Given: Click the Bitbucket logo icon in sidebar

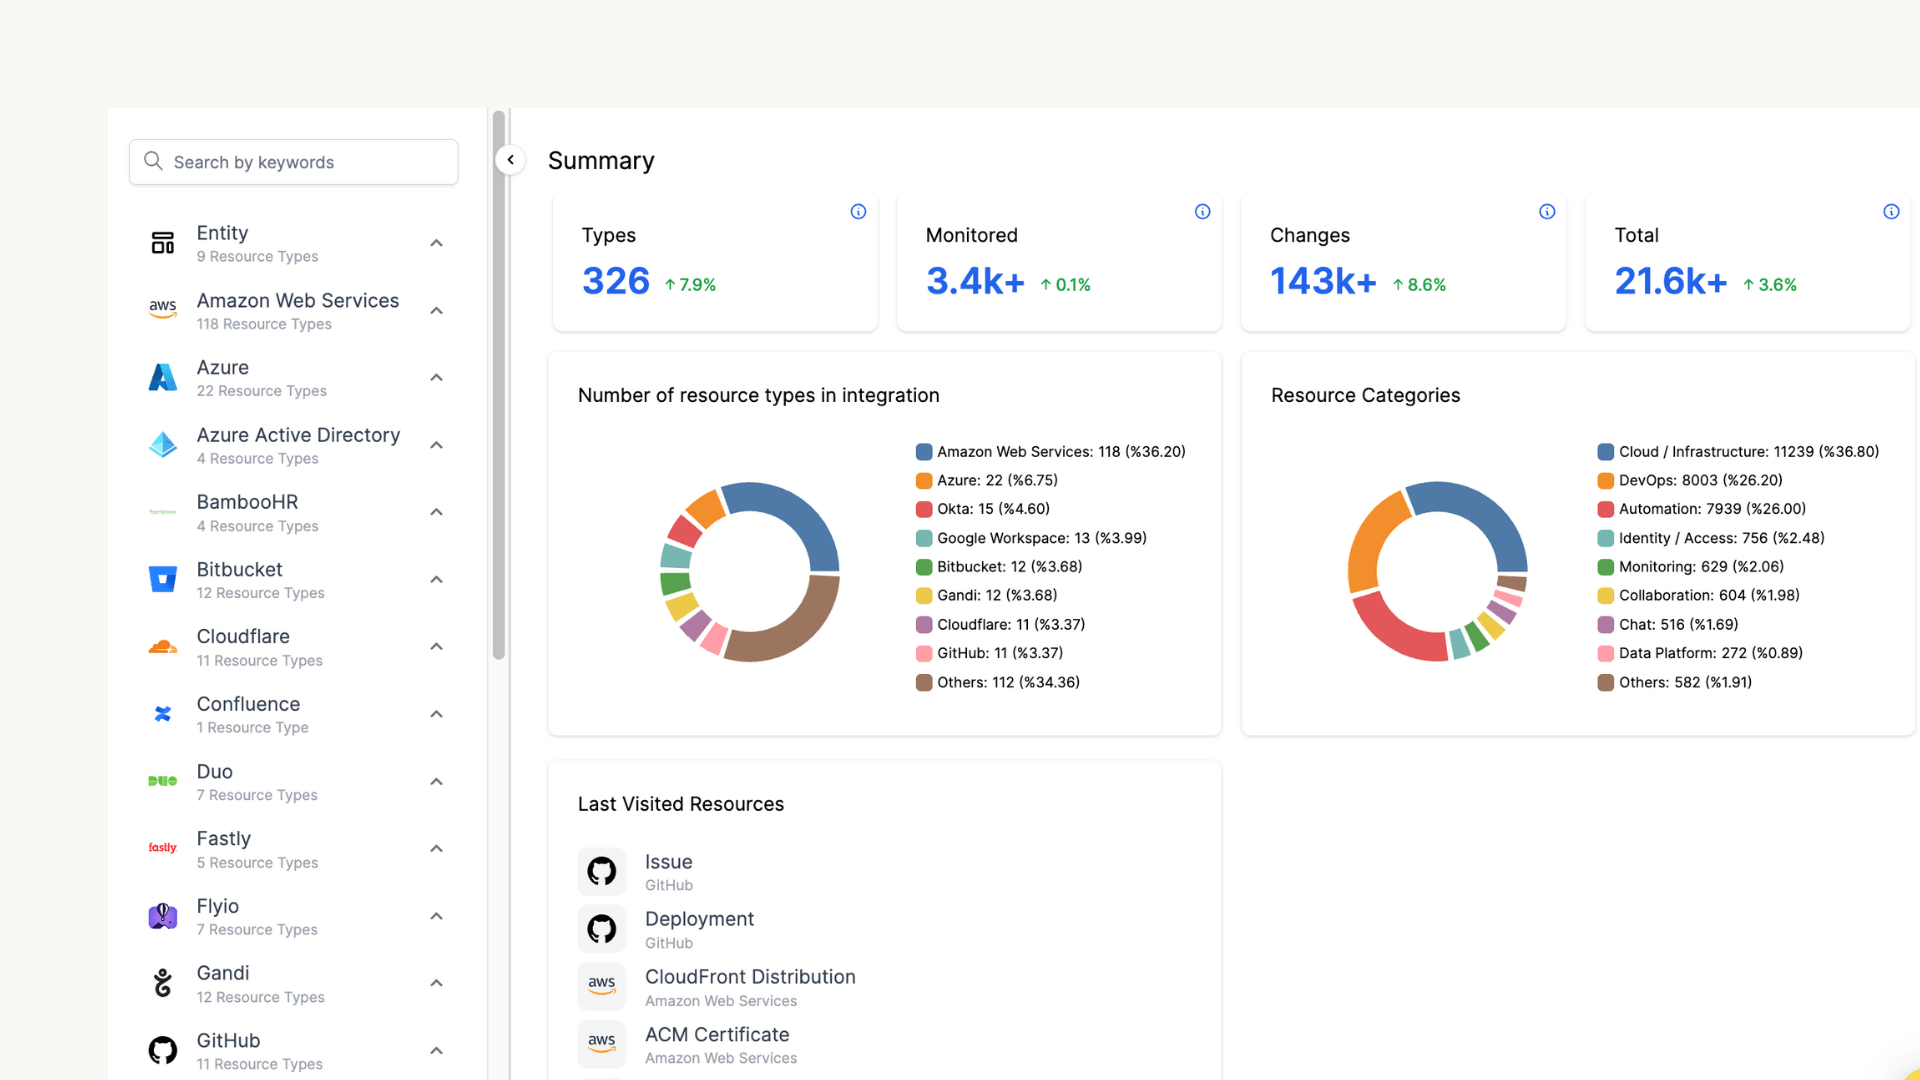Looking at the screenshot, I should pos(162,579).
